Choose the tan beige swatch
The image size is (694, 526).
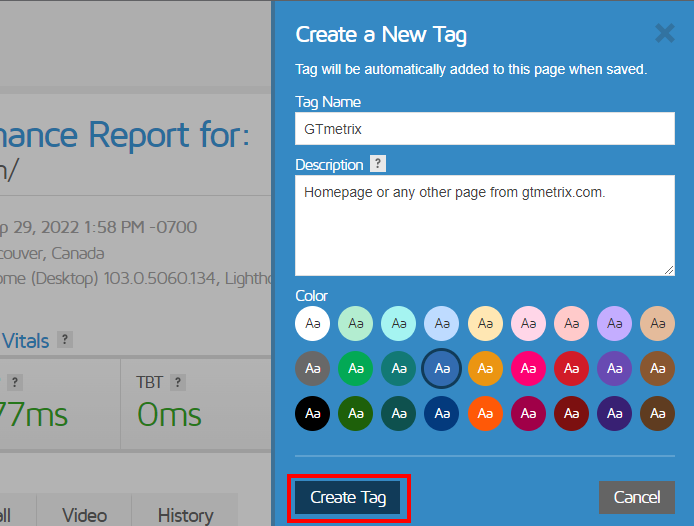pyautogui.click(x=657, y=323)
